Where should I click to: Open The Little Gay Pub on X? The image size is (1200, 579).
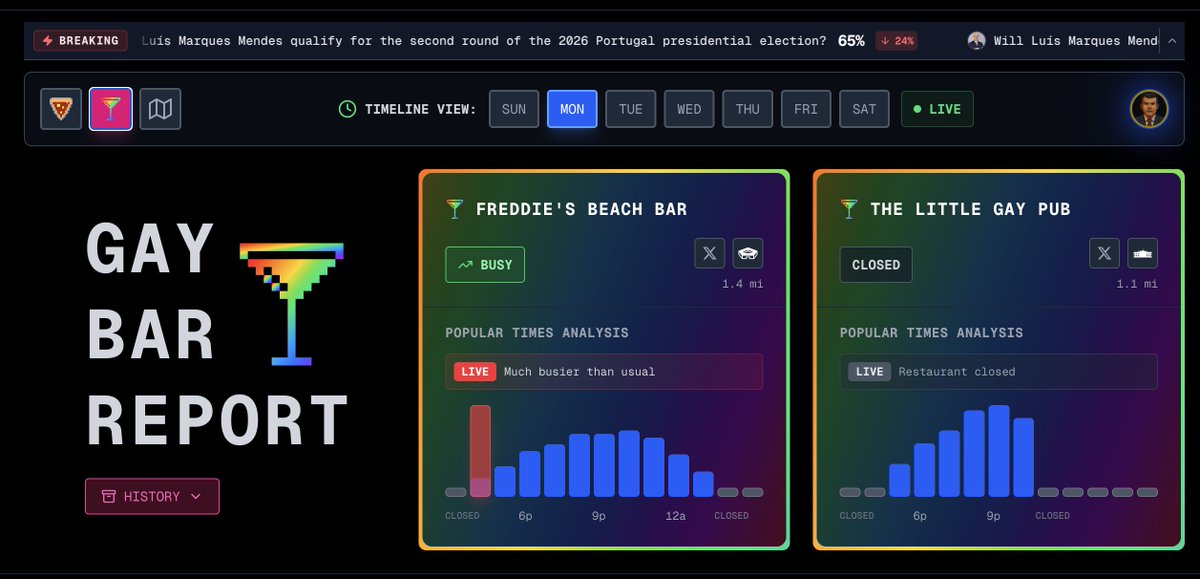pyautogui.click(x=1104, y=253)
